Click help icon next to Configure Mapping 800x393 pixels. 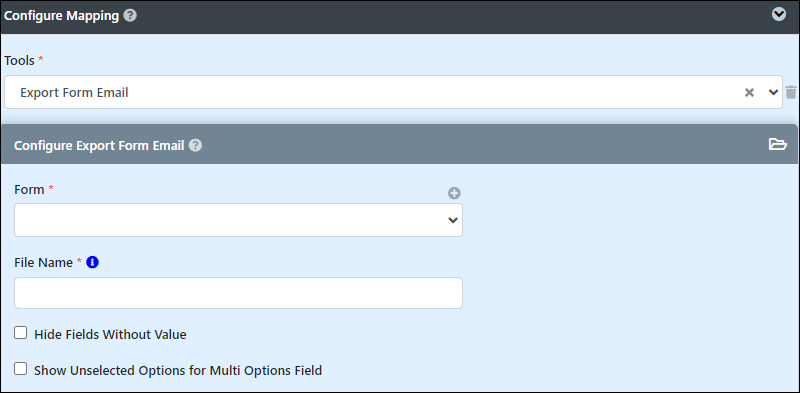[x=130, y=16]
